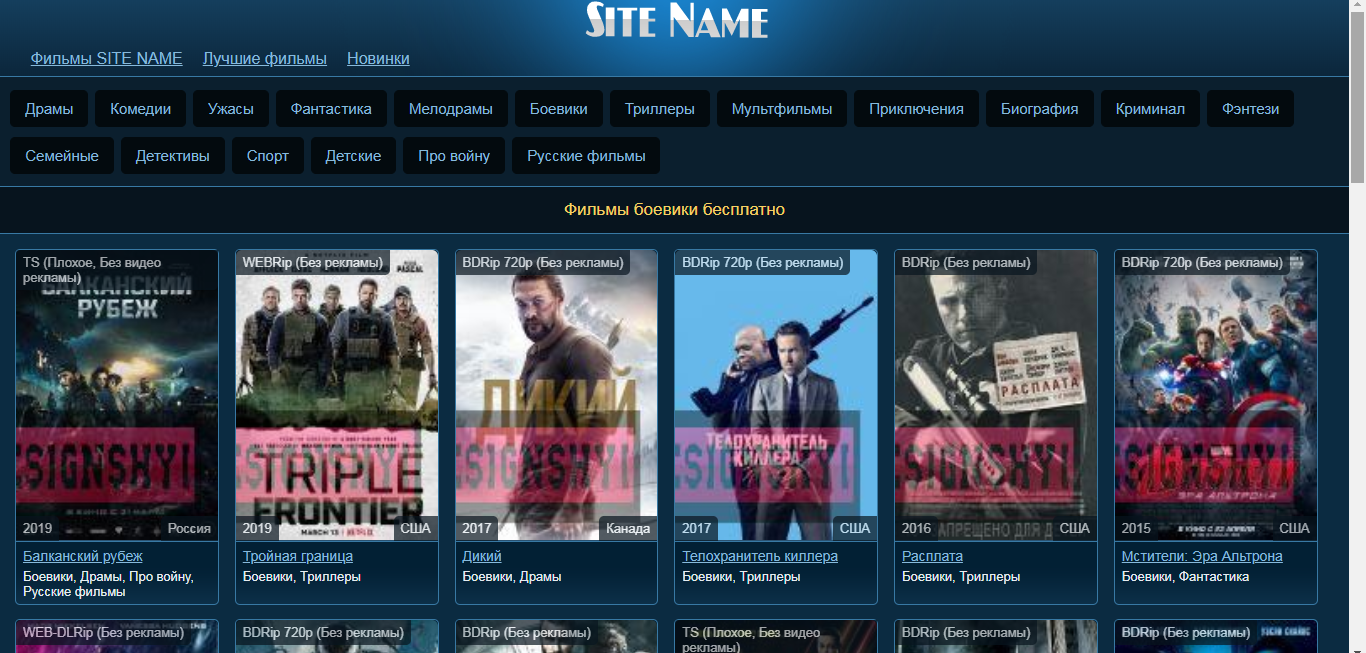1366x653 pixels.
Task: Open the Фильмы SITE NAME link
Action: point(107,58)
